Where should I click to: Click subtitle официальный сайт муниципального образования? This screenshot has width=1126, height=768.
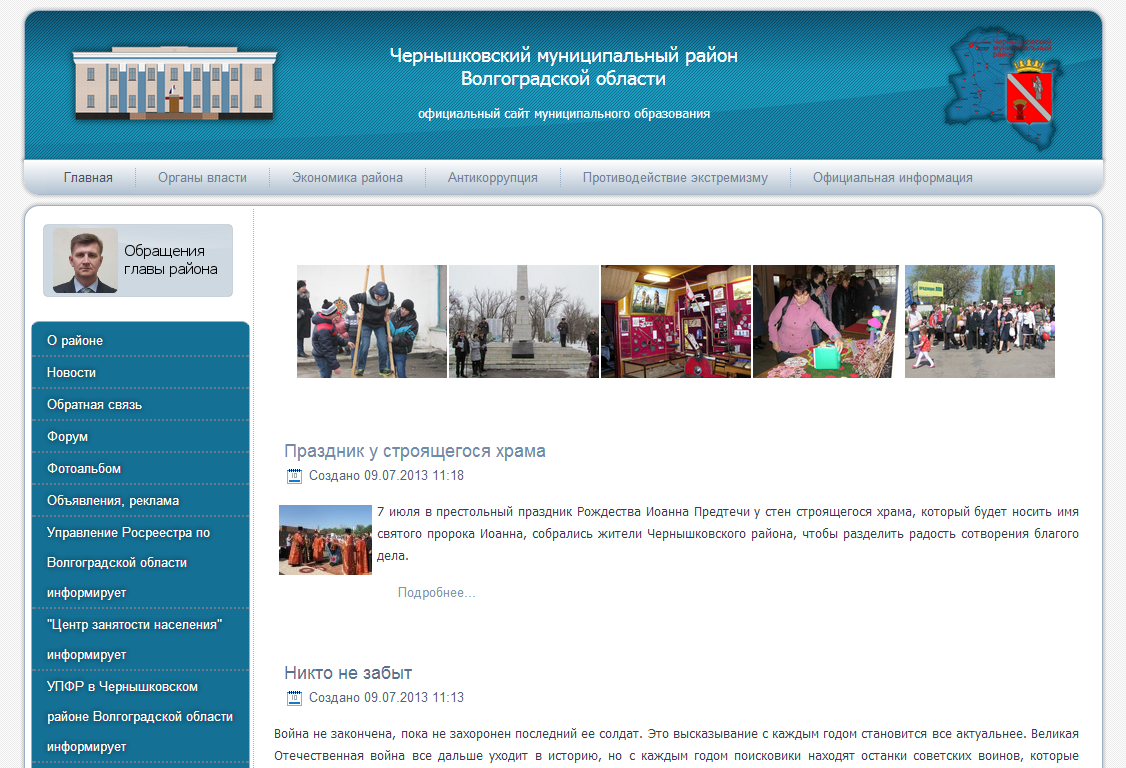point(564,114)
